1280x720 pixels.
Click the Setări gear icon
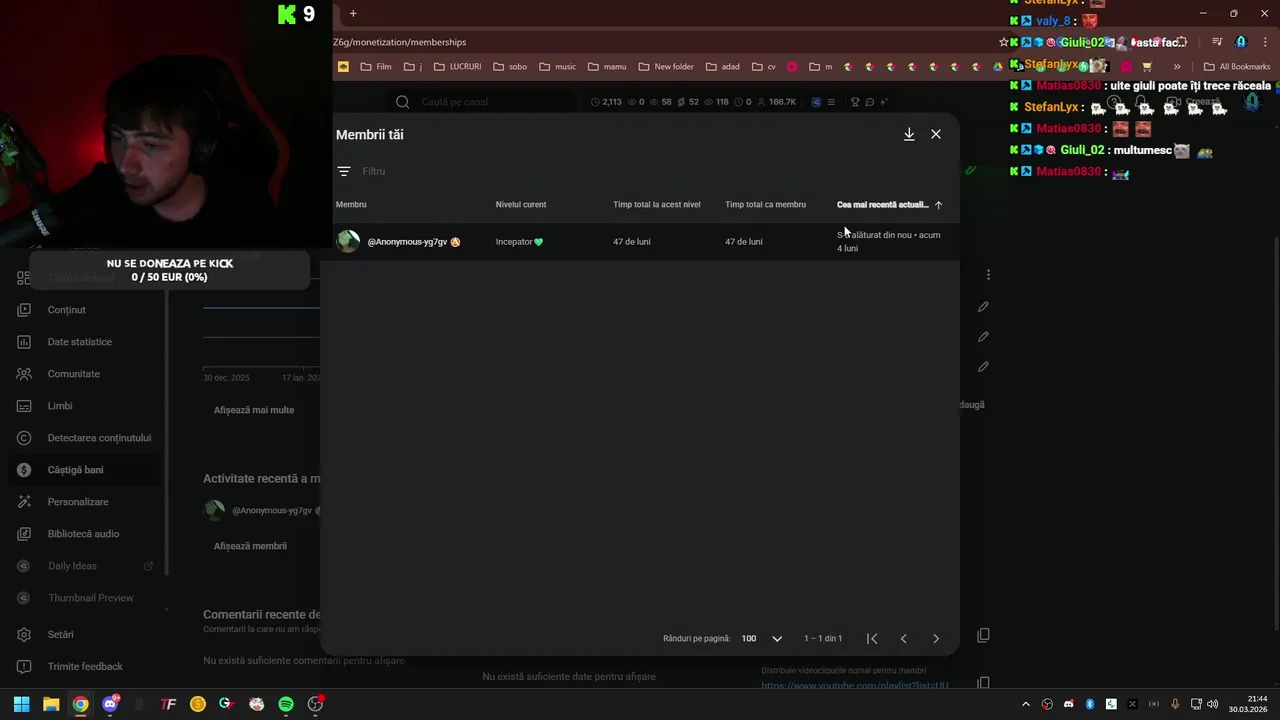24,635
